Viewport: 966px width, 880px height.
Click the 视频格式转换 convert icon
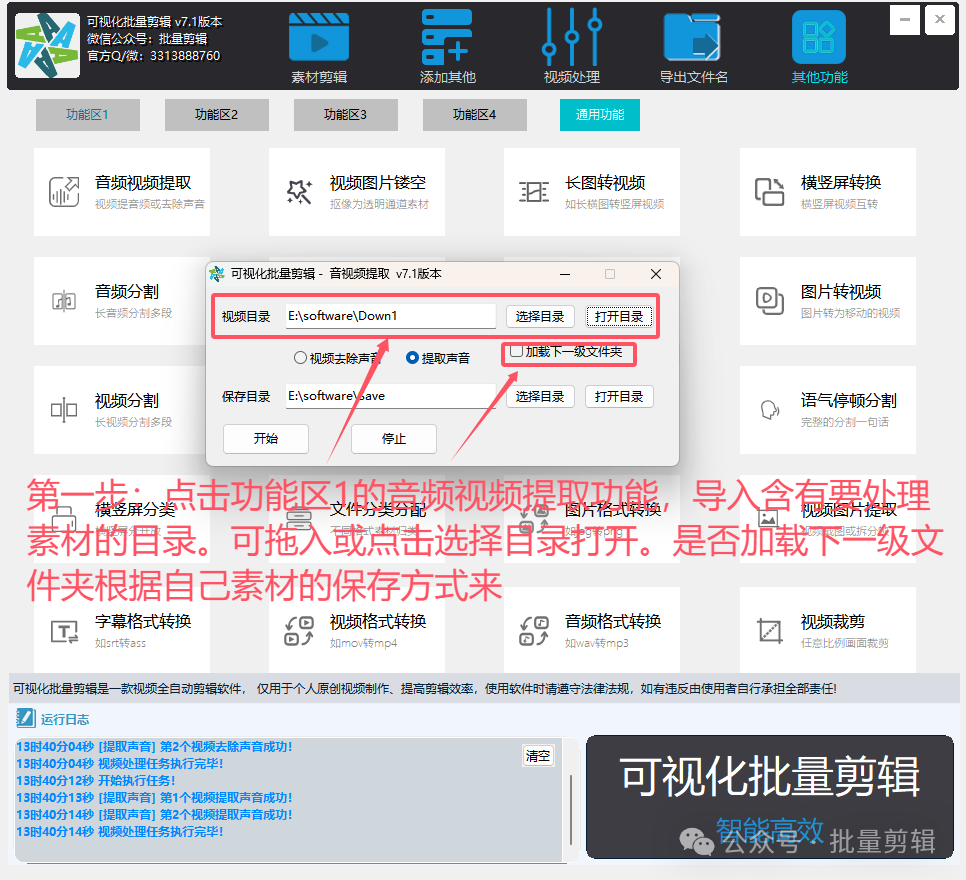pyautogui.click(x=299, y=631)
